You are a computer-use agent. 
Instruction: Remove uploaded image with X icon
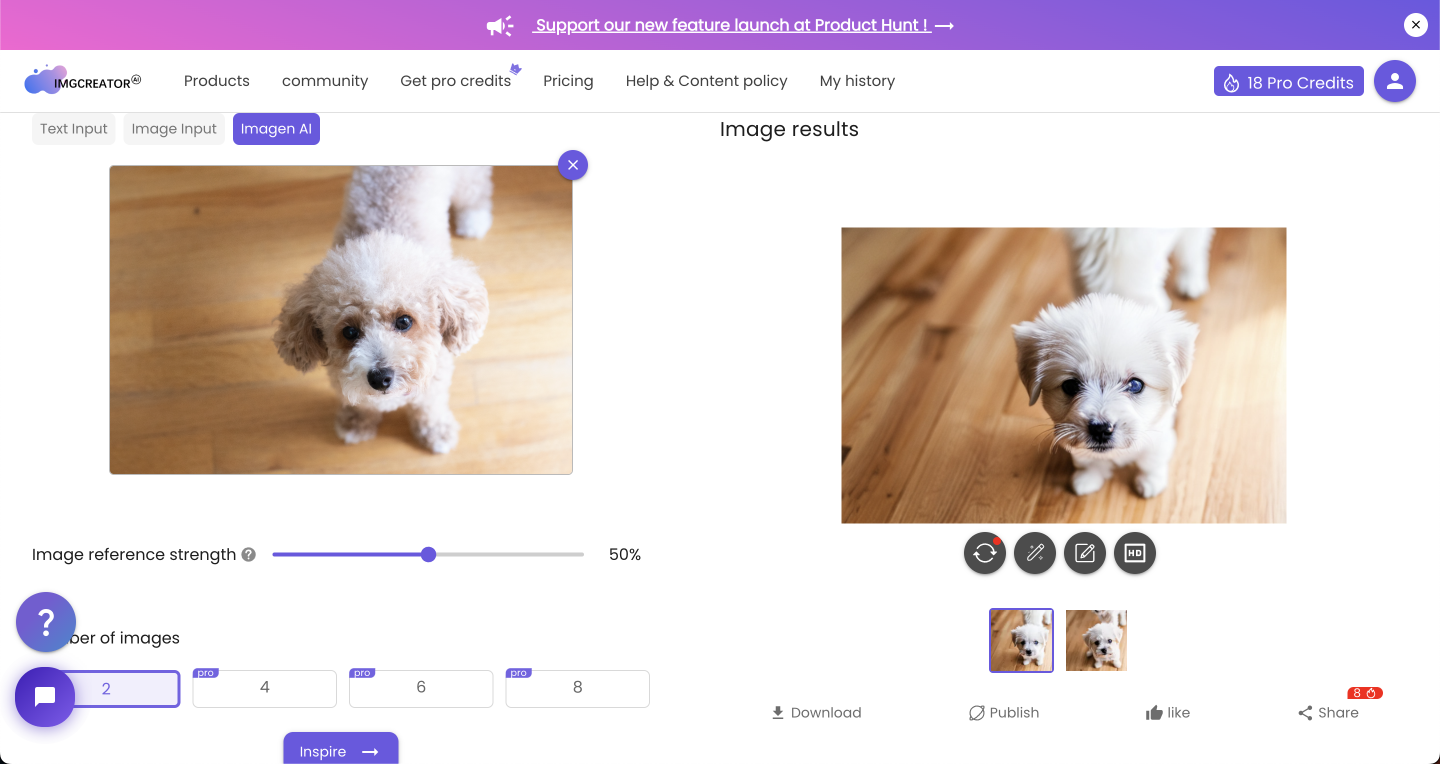573,165
